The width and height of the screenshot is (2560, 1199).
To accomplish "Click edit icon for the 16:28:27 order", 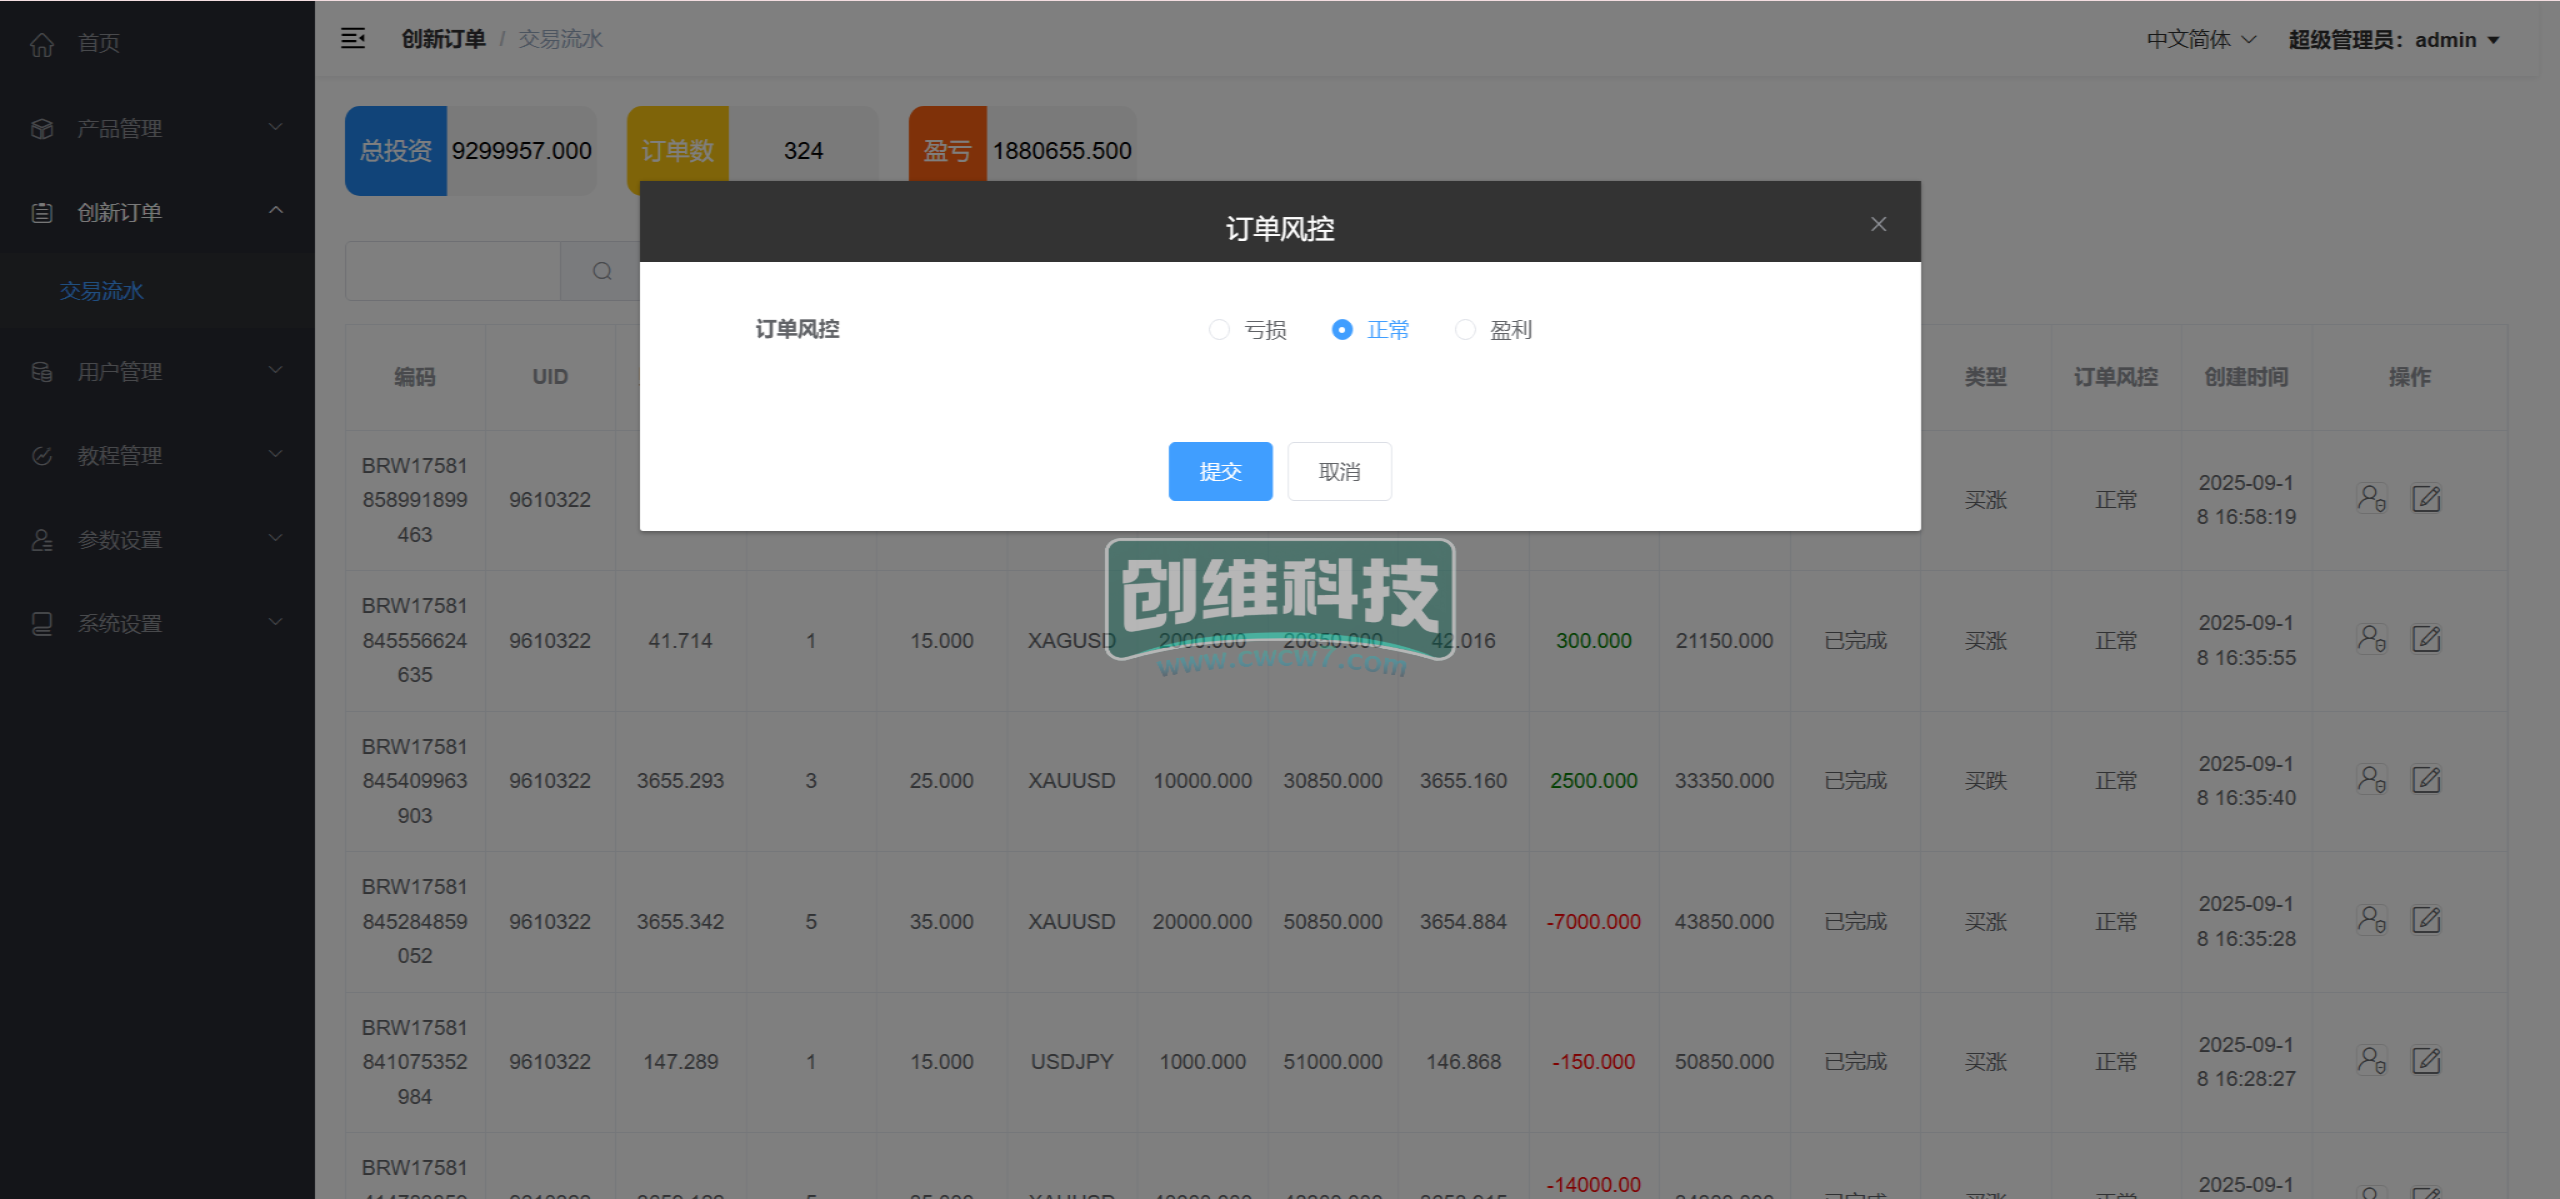I will click(2426, 1061).
